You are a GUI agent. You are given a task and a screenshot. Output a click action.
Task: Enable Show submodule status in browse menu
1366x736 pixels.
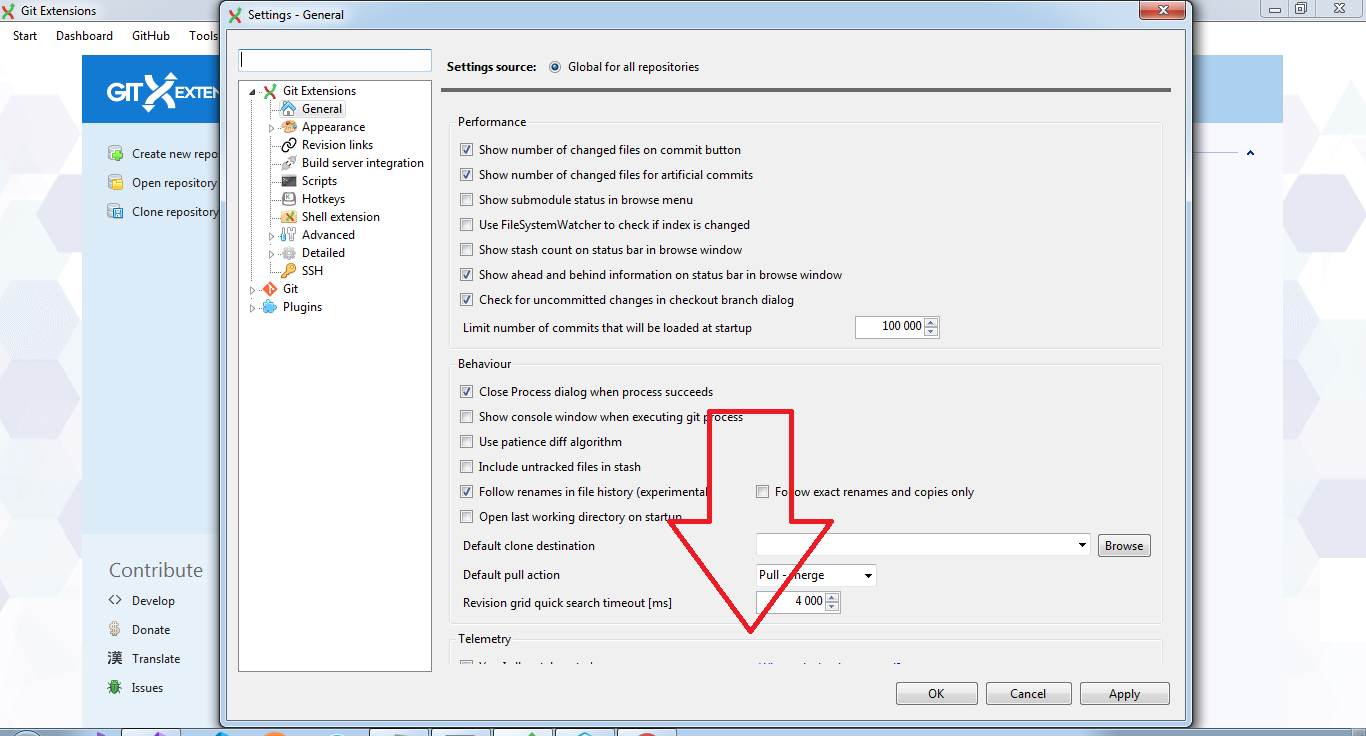[466, 199]
